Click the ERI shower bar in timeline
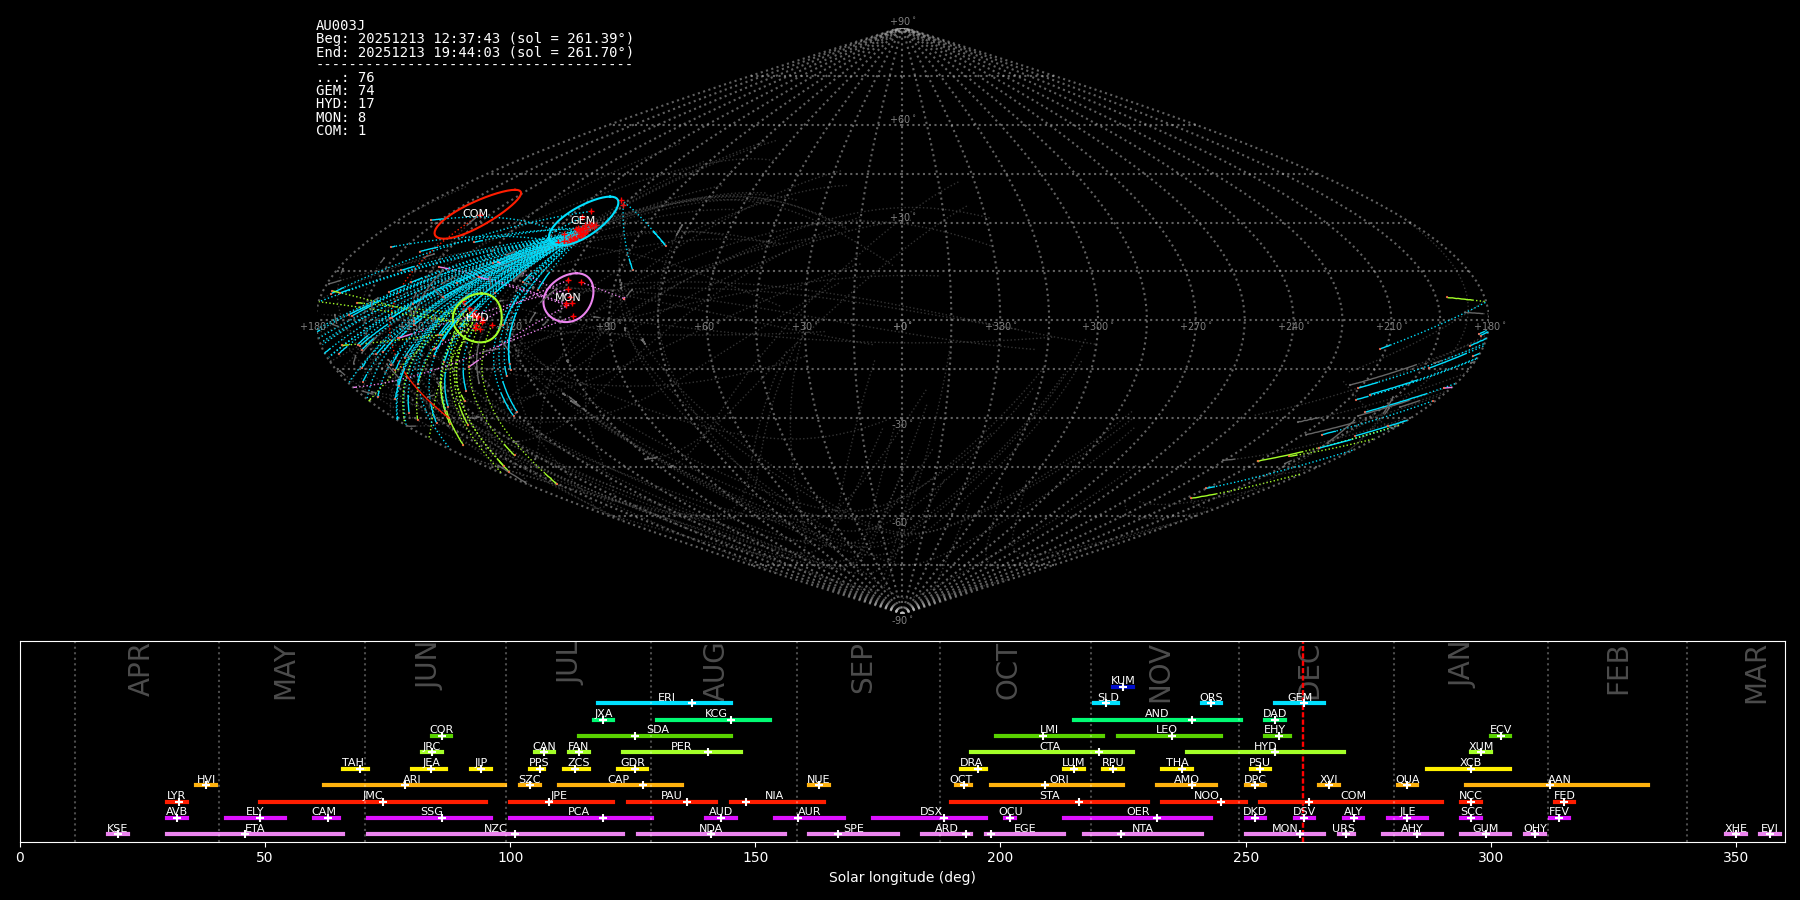 tap(664, 703)
